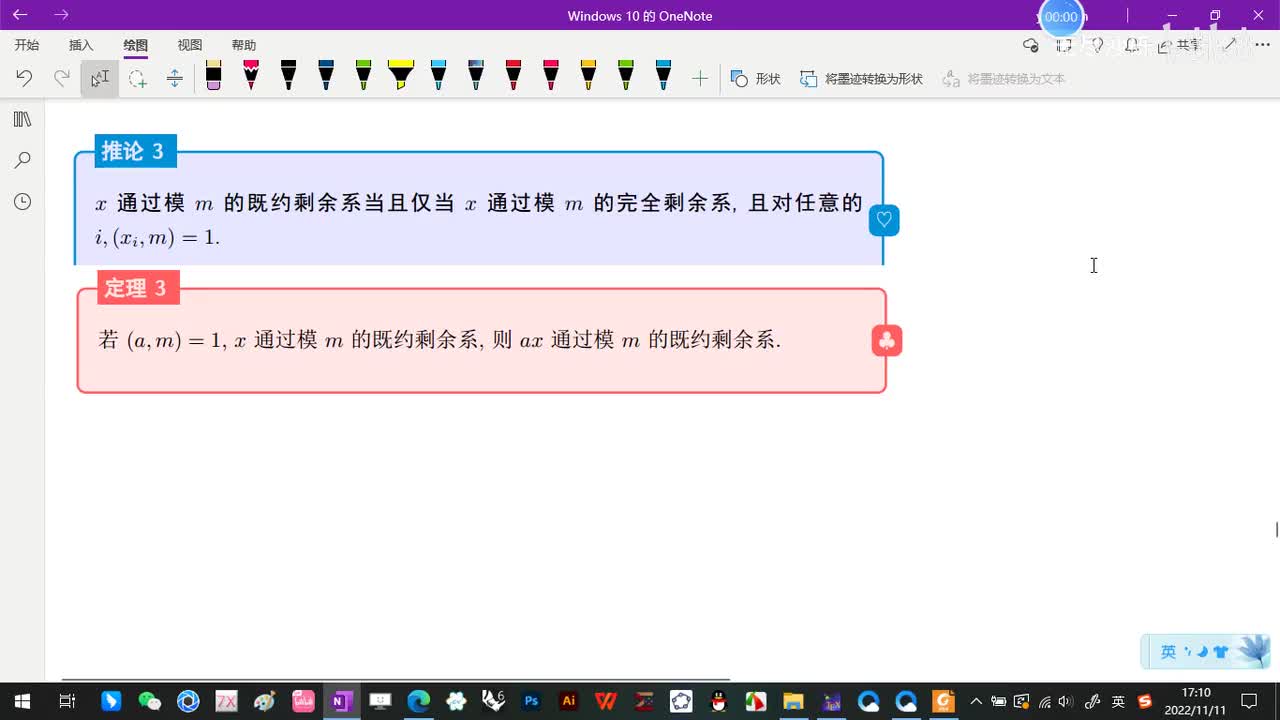Choose the add or remove space tool

174,78
